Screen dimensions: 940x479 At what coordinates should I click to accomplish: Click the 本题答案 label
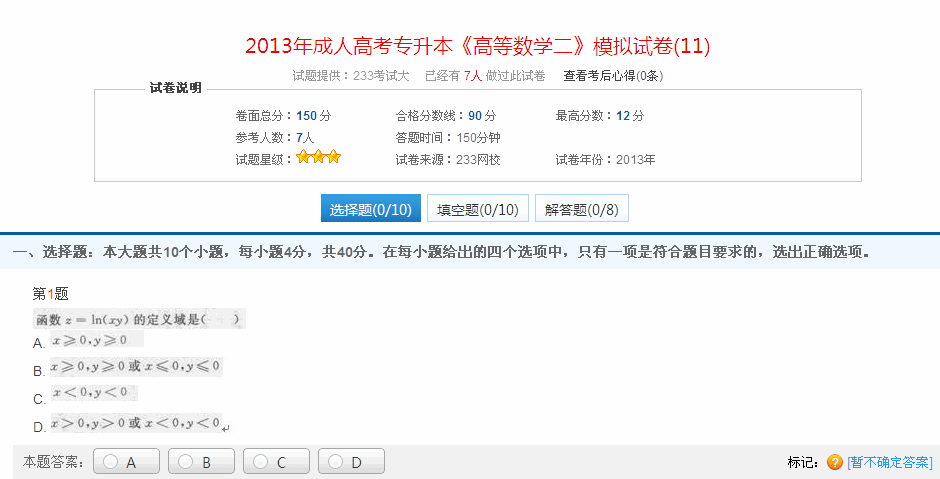click(x=53, y=462)
